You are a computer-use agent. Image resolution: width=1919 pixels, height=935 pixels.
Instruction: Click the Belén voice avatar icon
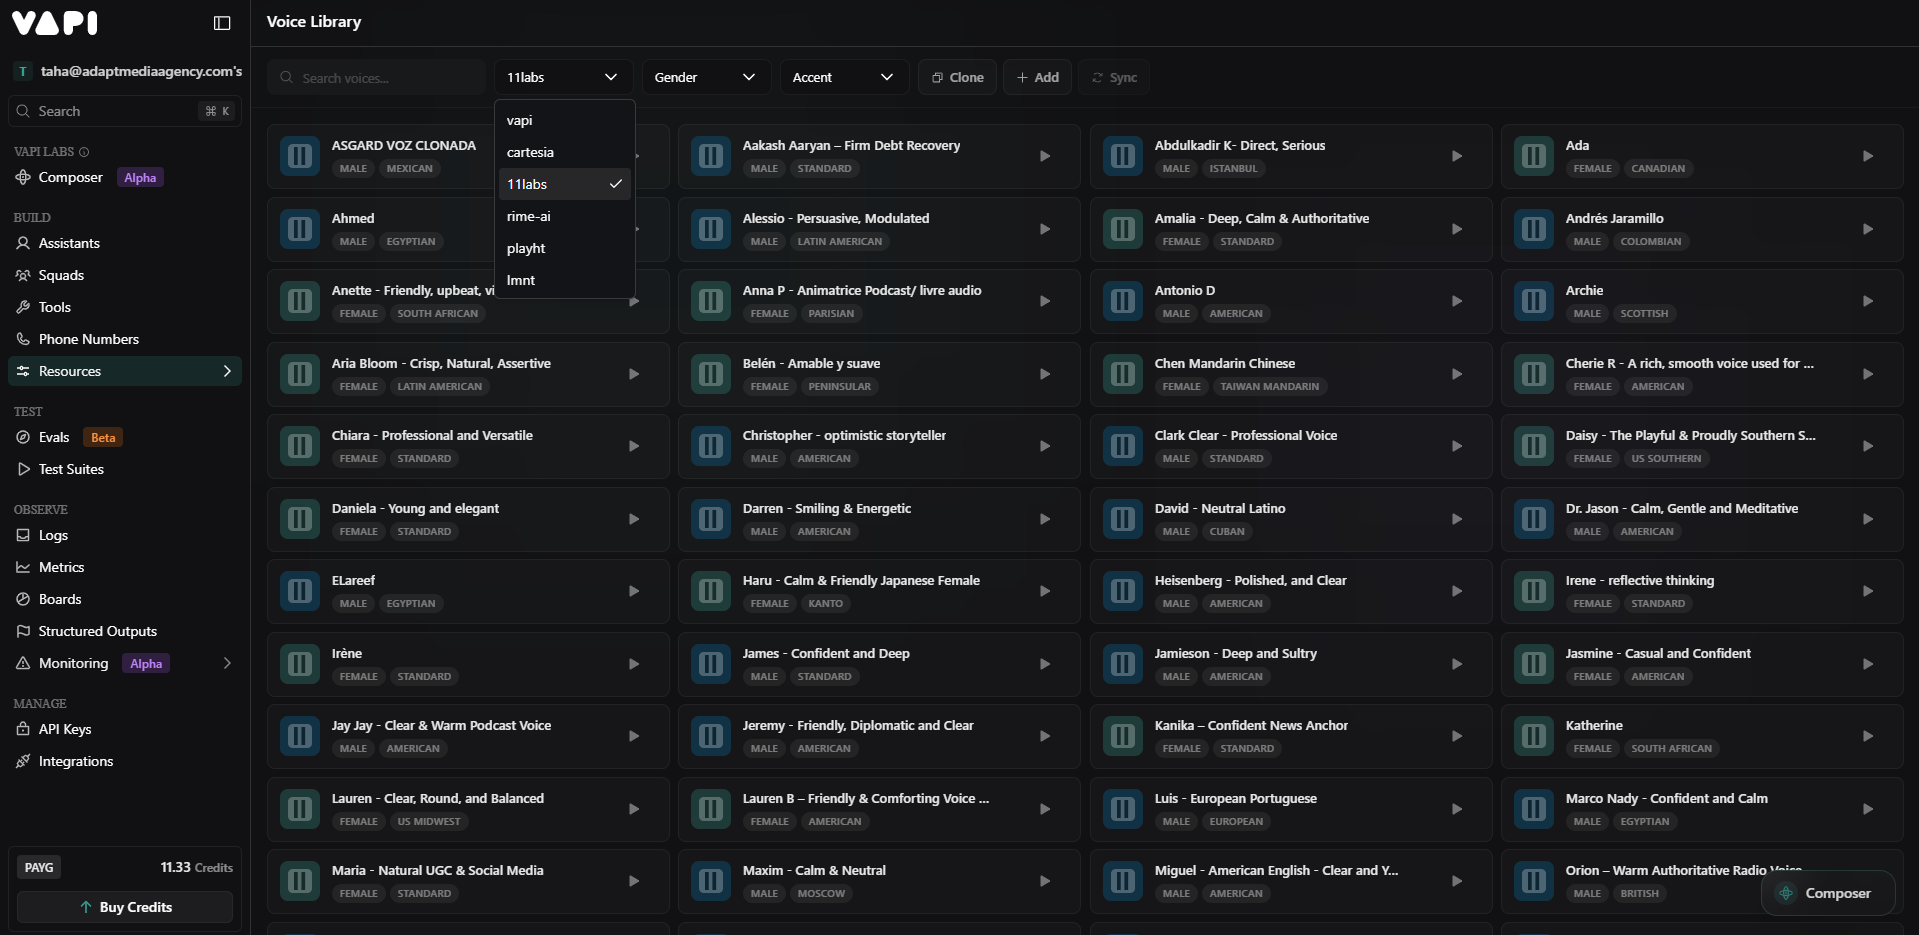click(x=711, y=374)
